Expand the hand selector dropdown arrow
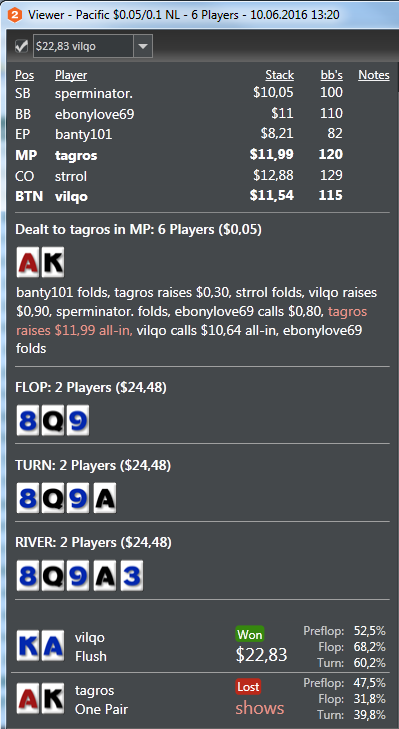This screenshot has width=399, height=729. (143, 46)
